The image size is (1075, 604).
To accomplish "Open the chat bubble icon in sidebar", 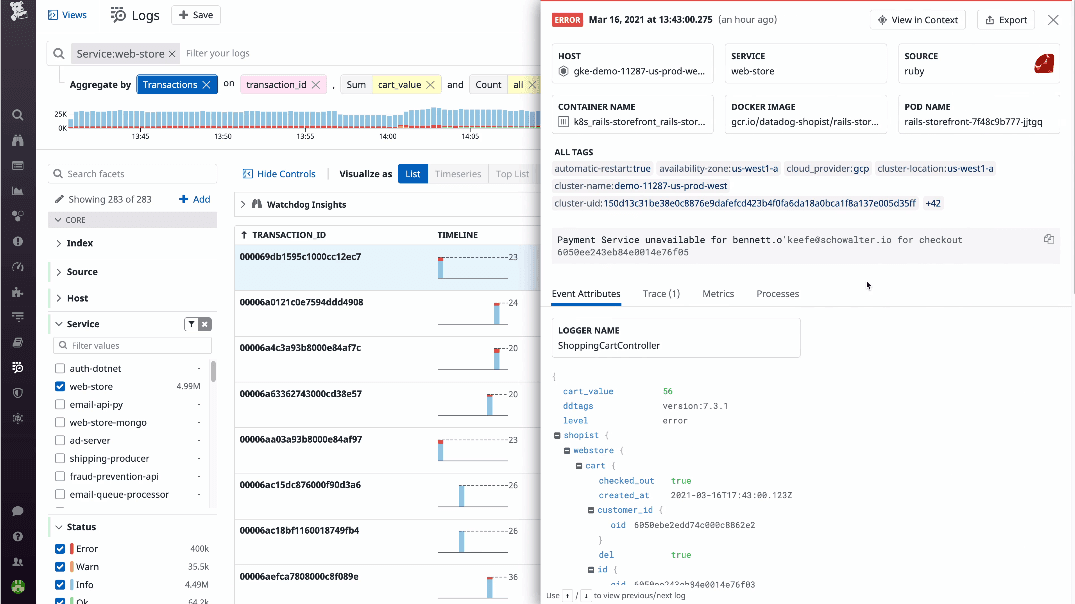I will 18,511.
